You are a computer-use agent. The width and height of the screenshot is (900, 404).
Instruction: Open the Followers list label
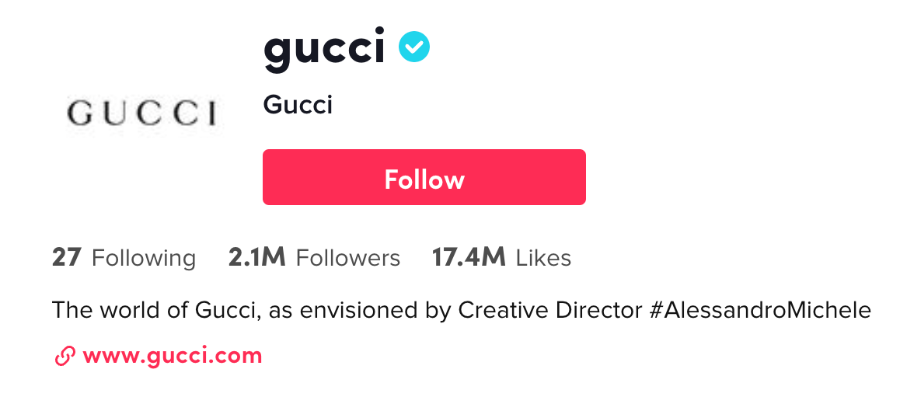point(348,258)
